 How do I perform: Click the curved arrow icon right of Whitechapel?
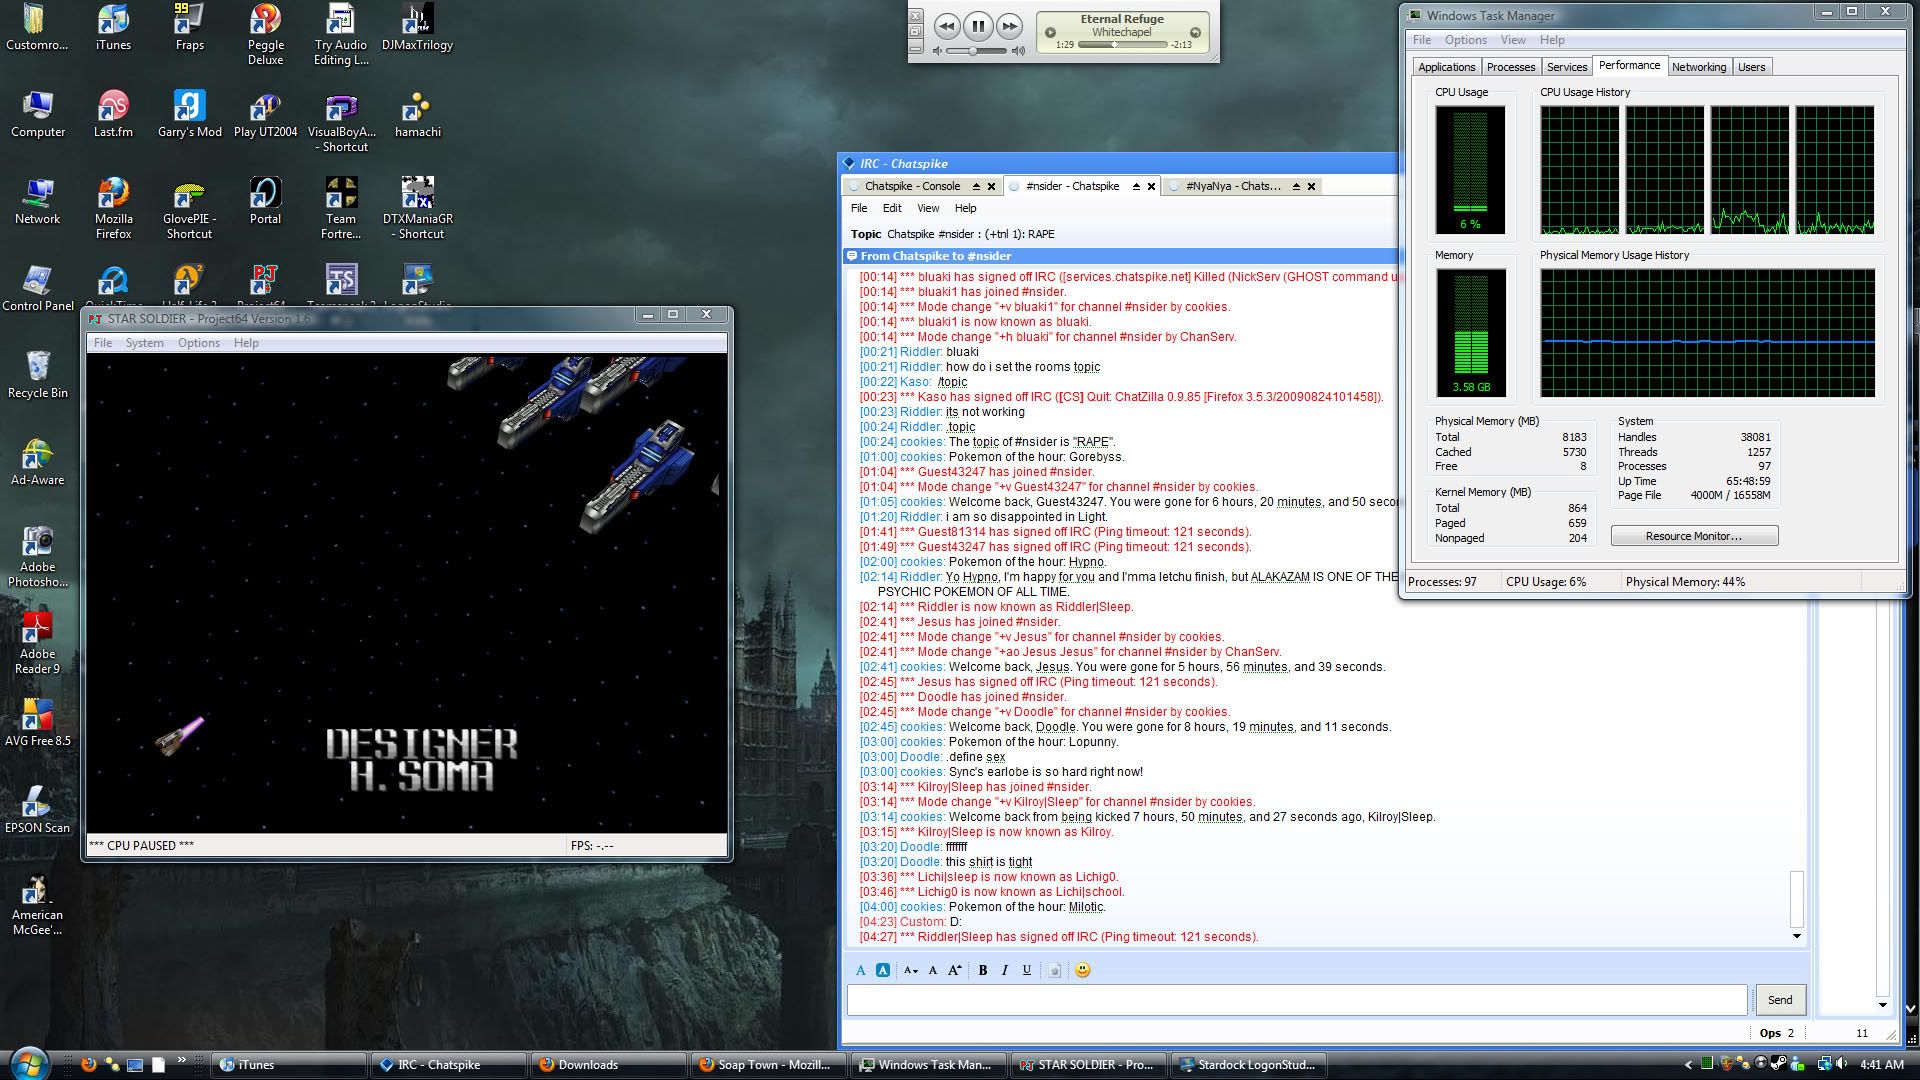click(x=1195, y=33)
